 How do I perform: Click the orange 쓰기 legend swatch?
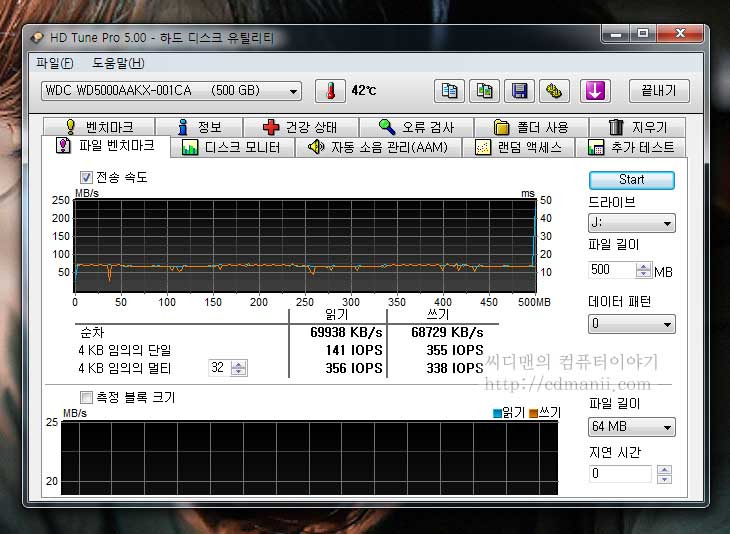point(534,413)
